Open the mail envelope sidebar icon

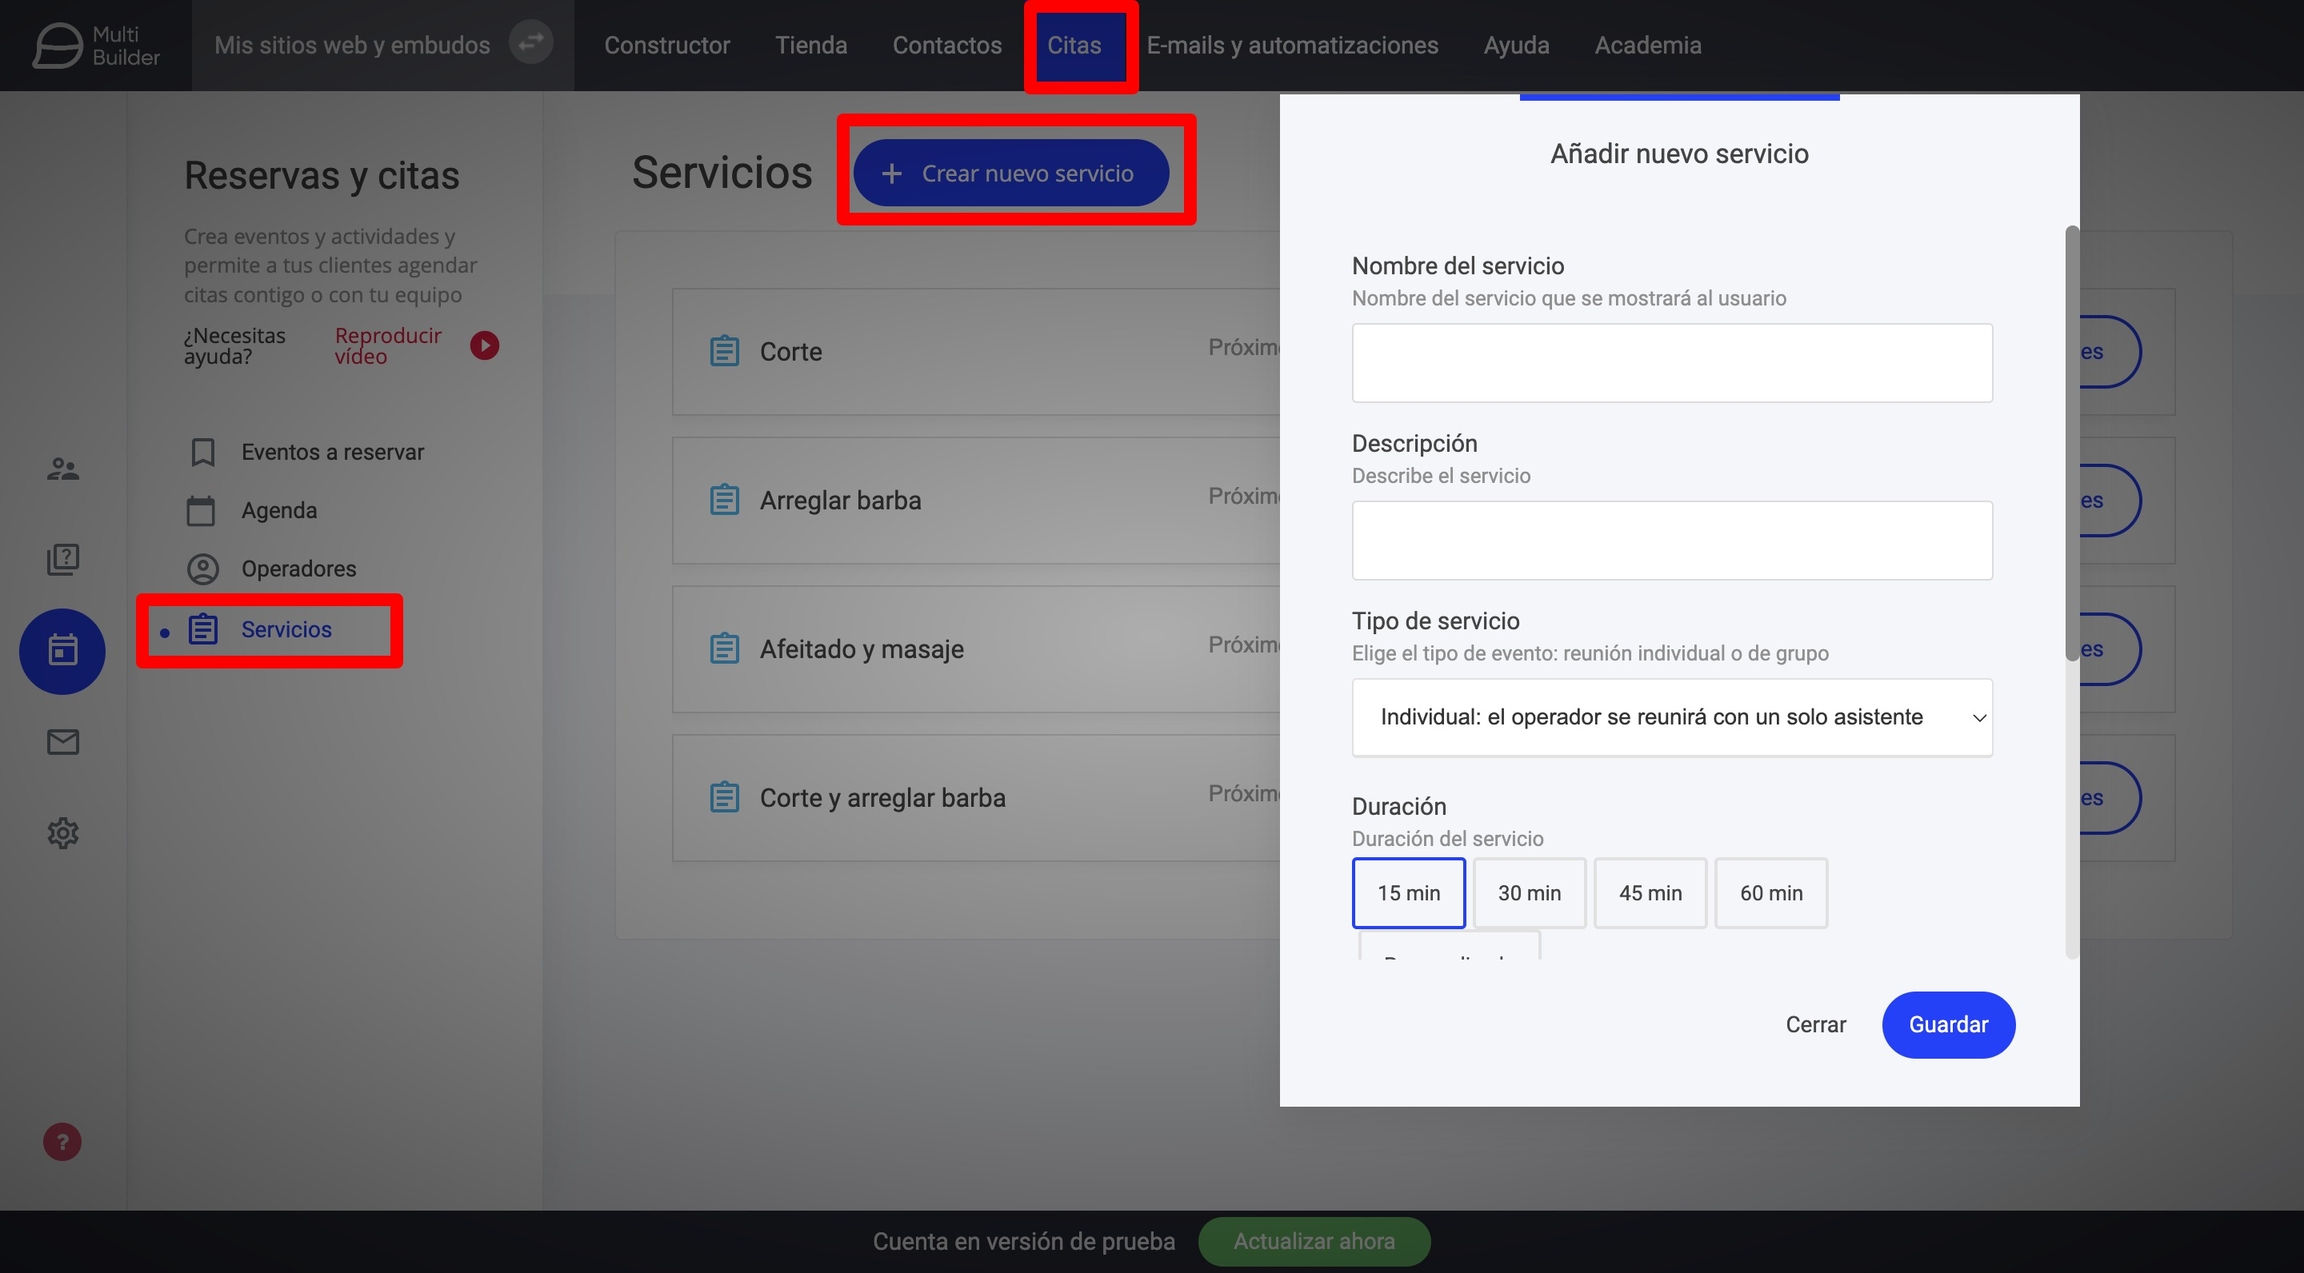pyautogui.click(x=63, y=742)
